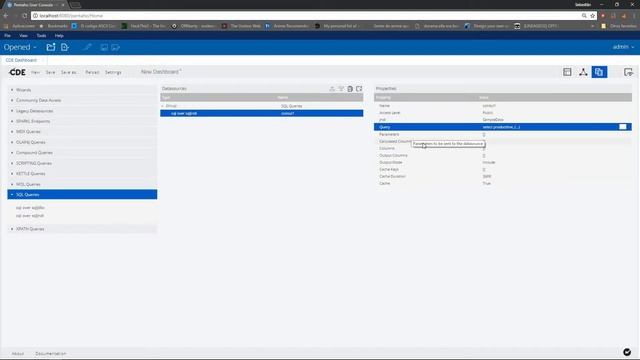This screenshot has width=640, height=360.
Task: Expand MDX Queries group
Action: click(82, 132)
